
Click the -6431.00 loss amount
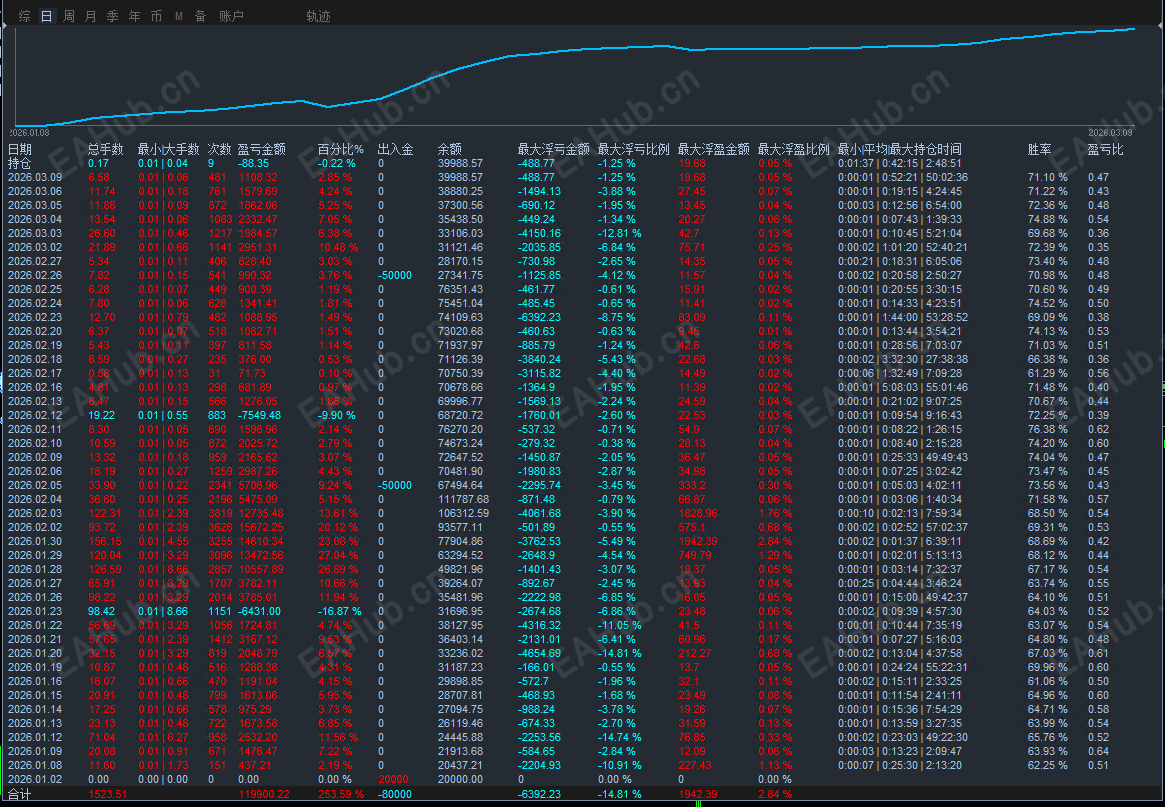click(259, 612)
